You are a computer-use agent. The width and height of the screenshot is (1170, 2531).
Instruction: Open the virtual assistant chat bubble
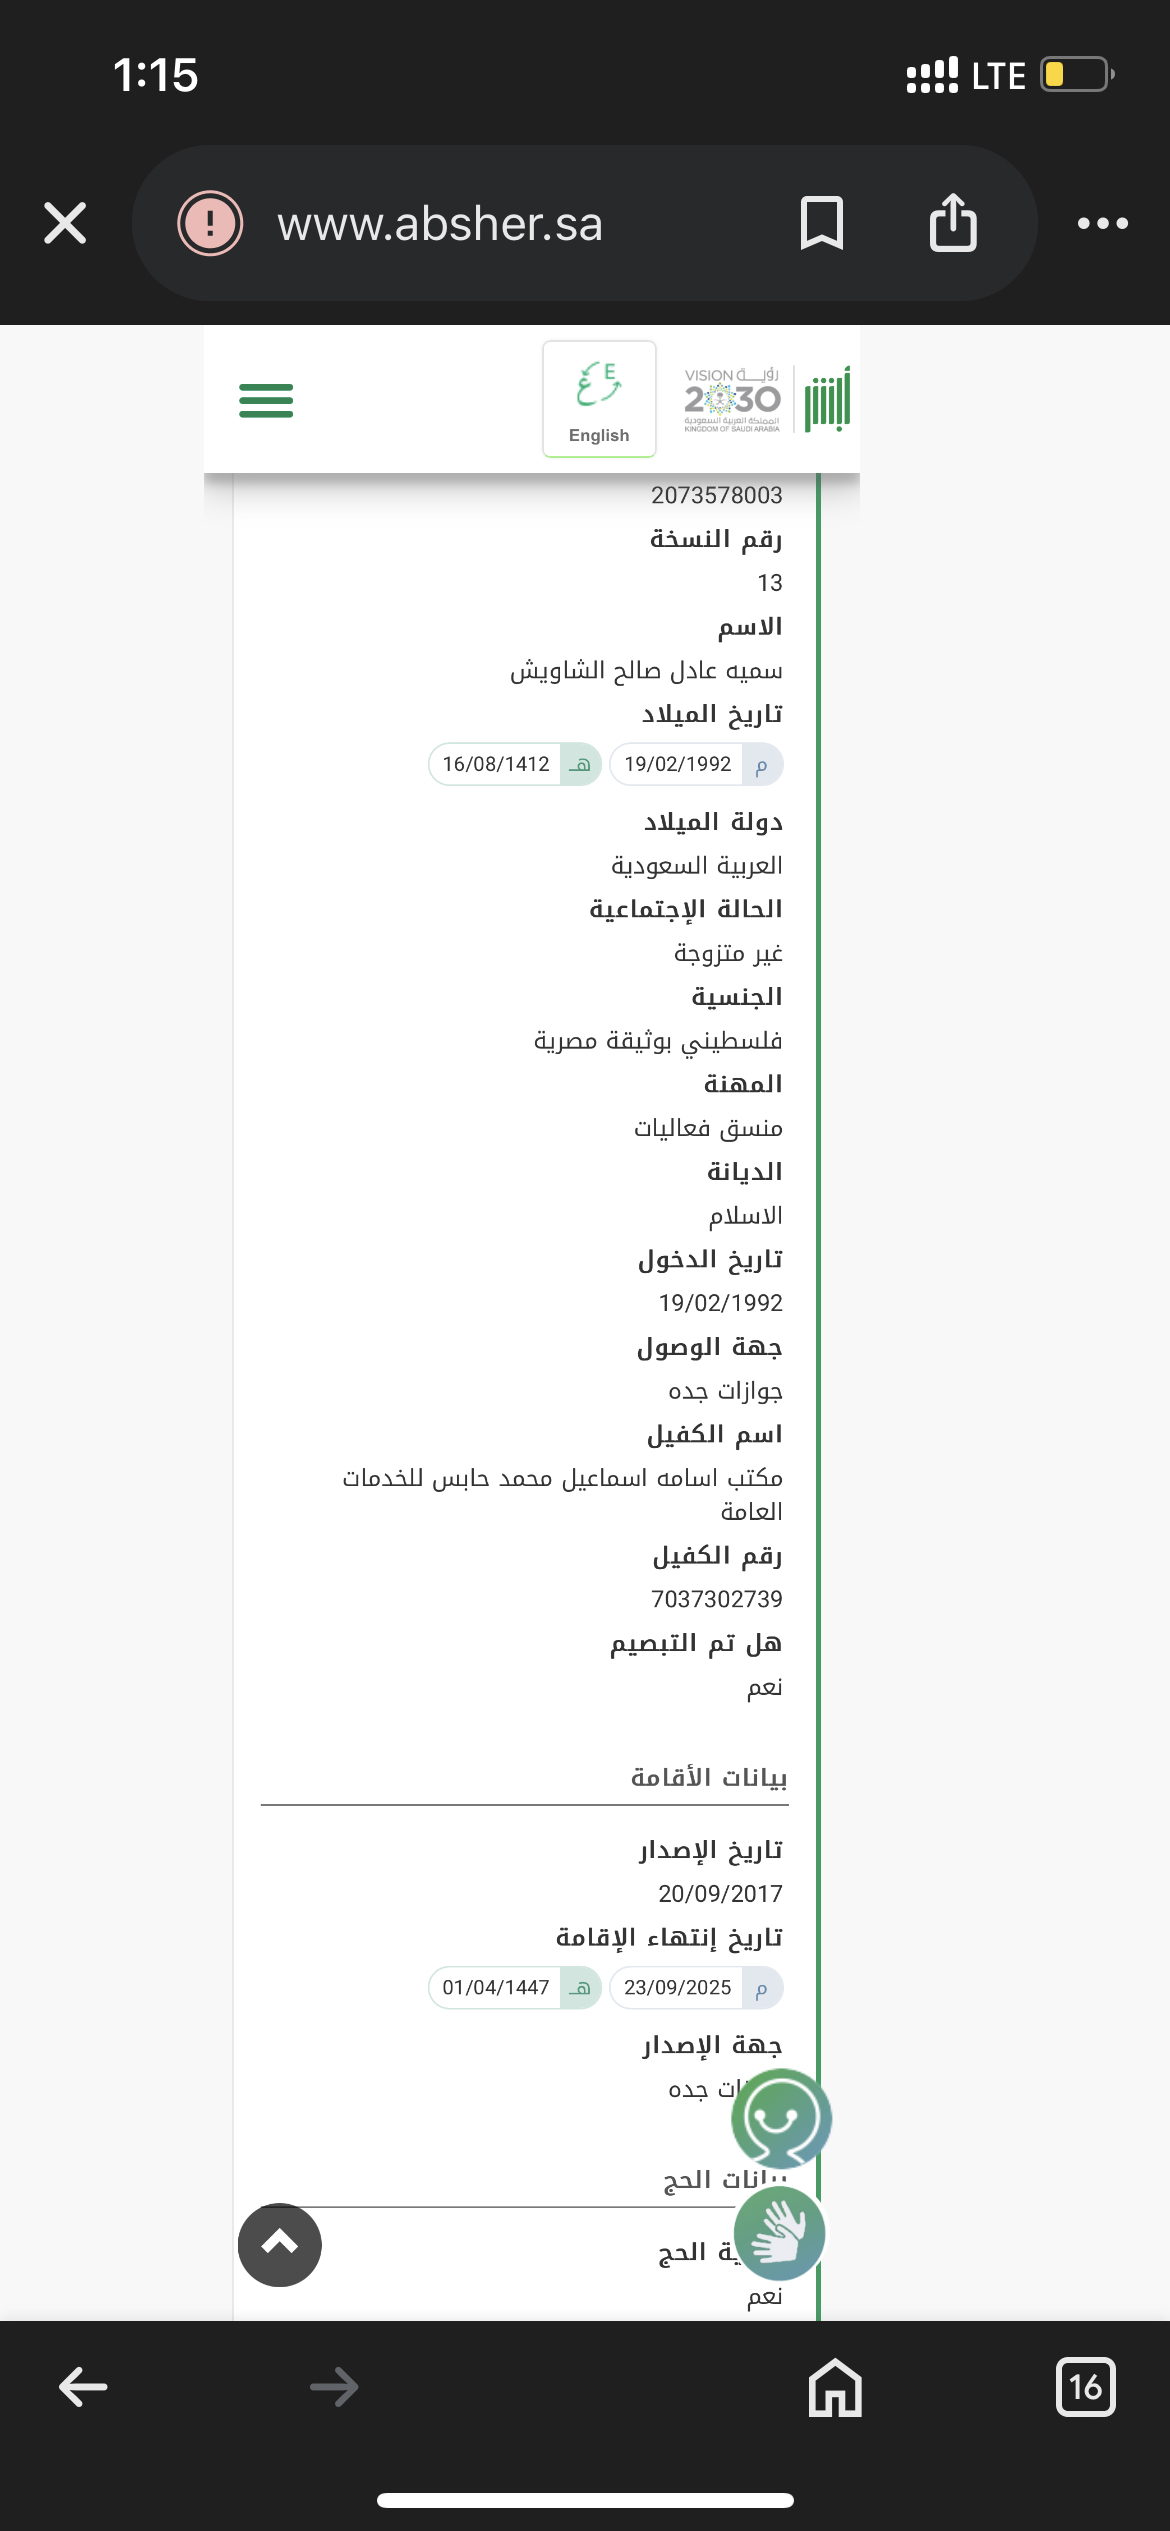tap(781, 2117)
